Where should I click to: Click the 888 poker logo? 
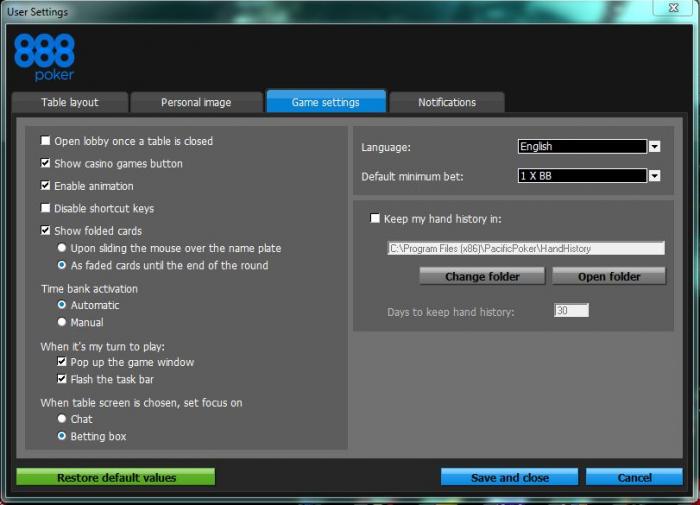44,57
